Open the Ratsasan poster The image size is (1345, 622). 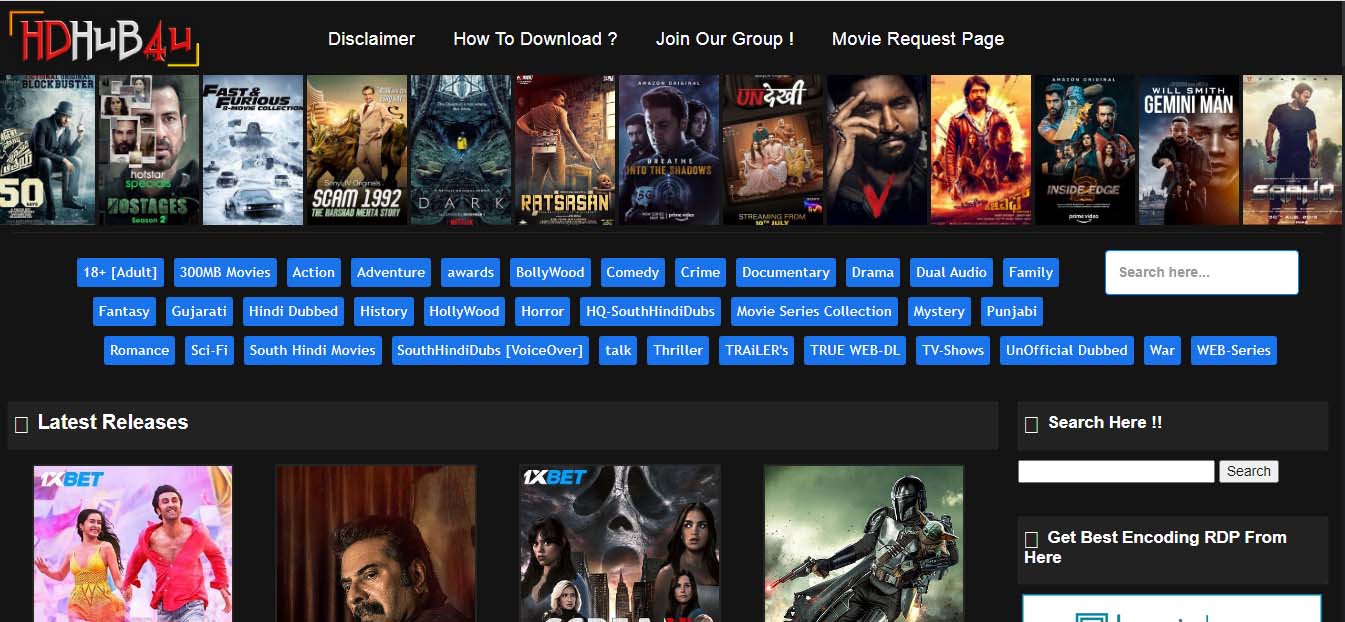(x=565, y=150)
